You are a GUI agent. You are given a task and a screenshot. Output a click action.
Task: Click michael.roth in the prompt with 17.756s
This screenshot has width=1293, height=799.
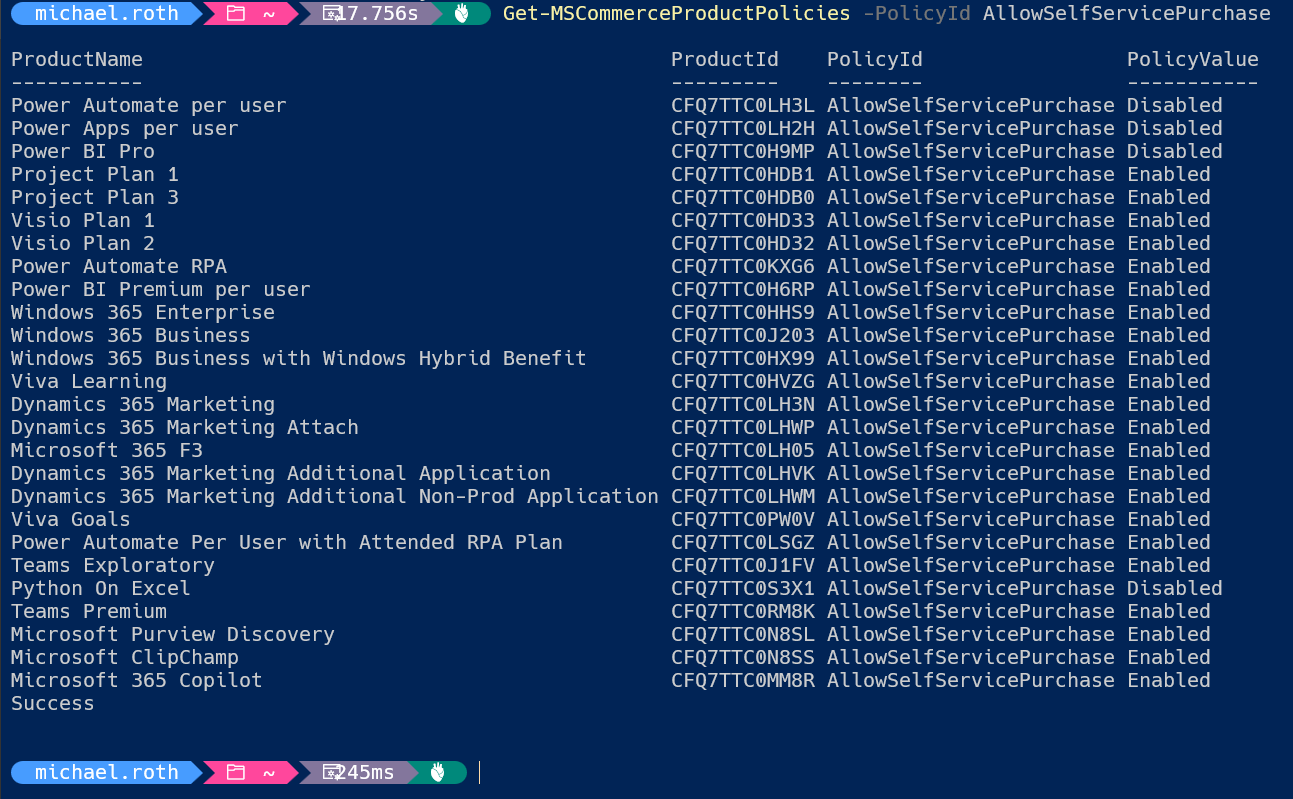107,14
